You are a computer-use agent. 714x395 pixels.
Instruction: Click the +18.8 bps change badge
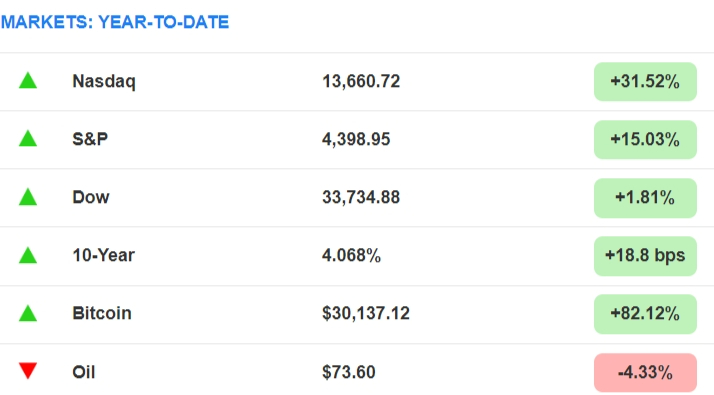pyautogui.click(x=645, y=256)
